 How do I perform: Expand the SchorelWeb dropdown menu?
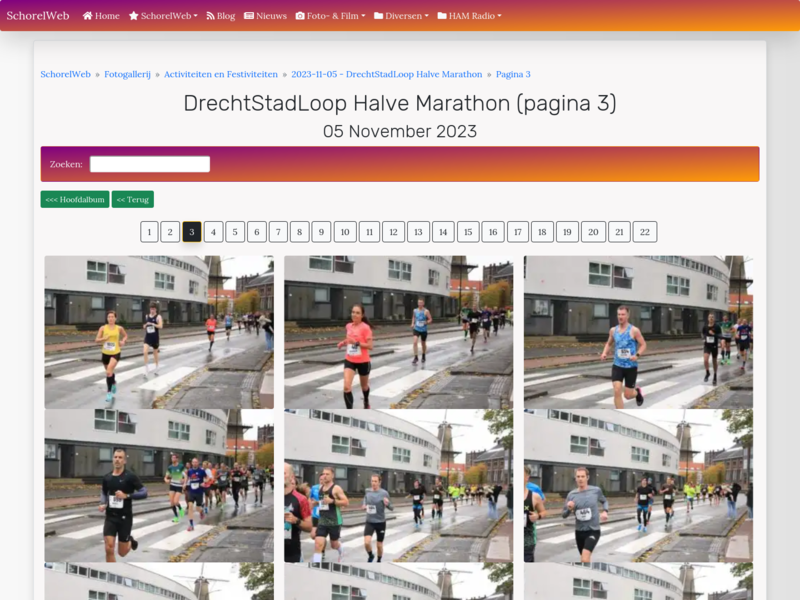[163, 16]
